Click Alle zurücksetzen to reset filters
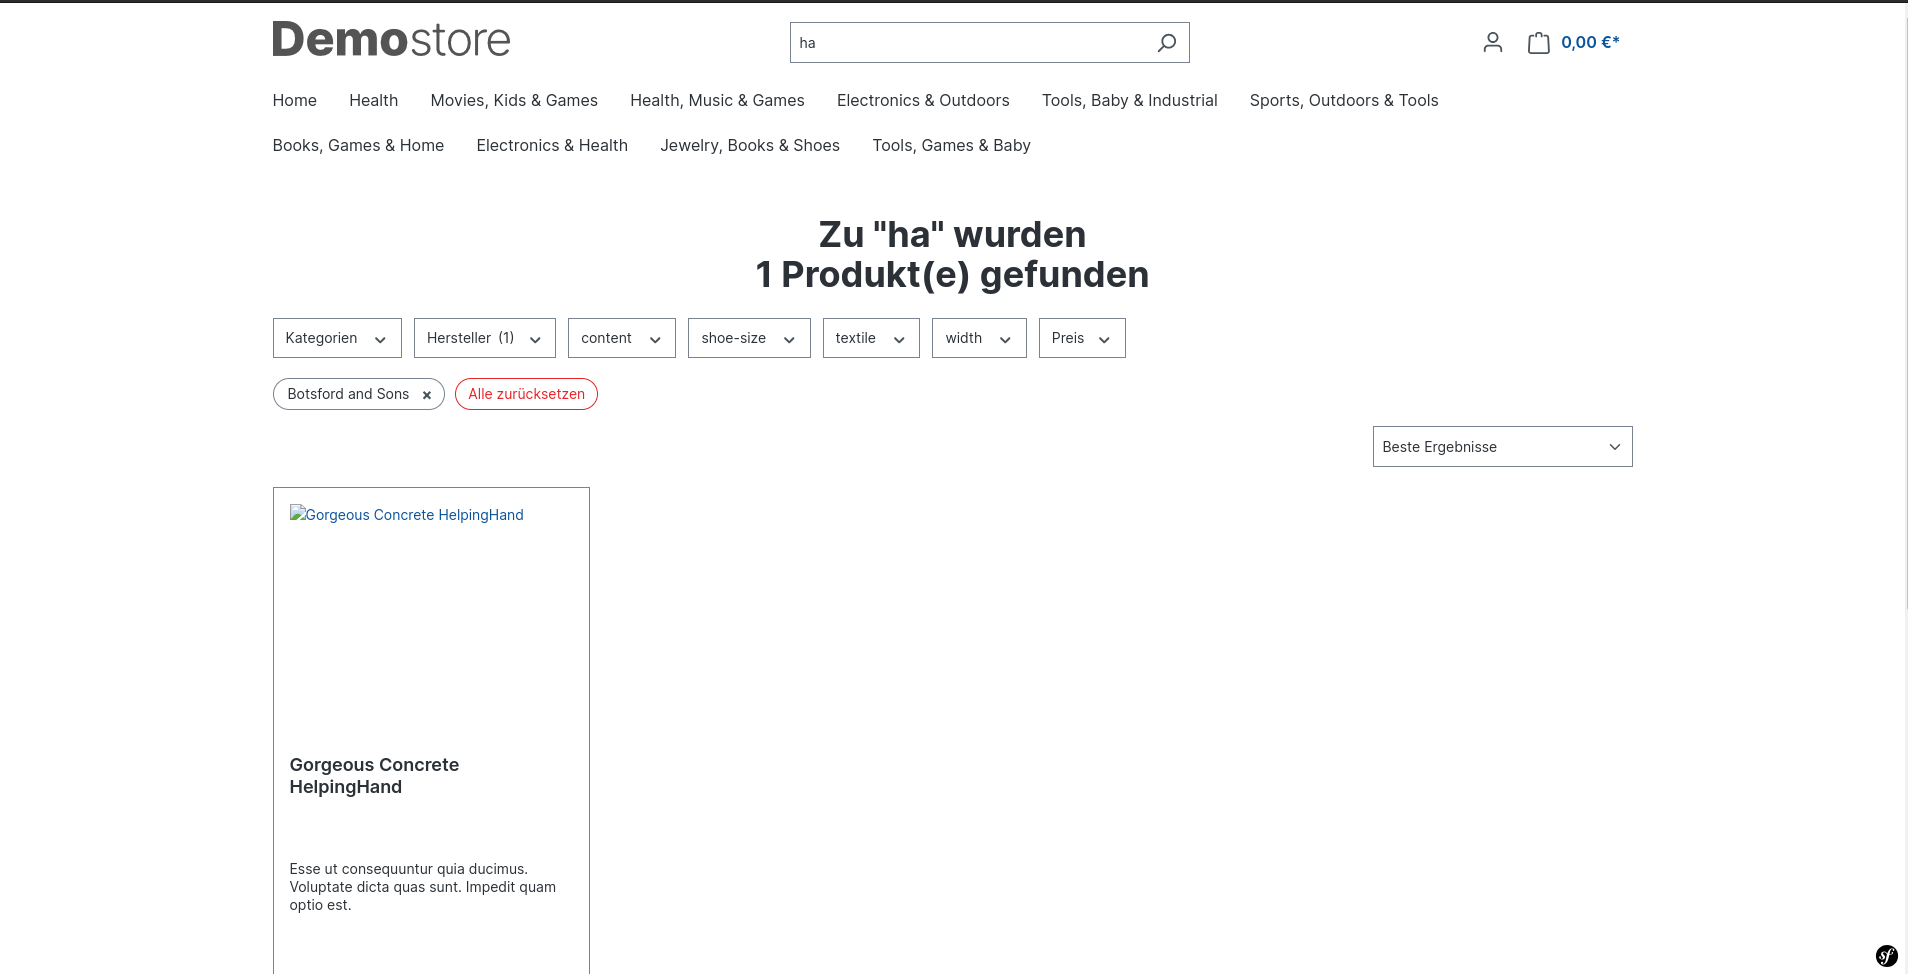Screen dimensions: 1908x974 pyautogui.click(x=526, y=394)
